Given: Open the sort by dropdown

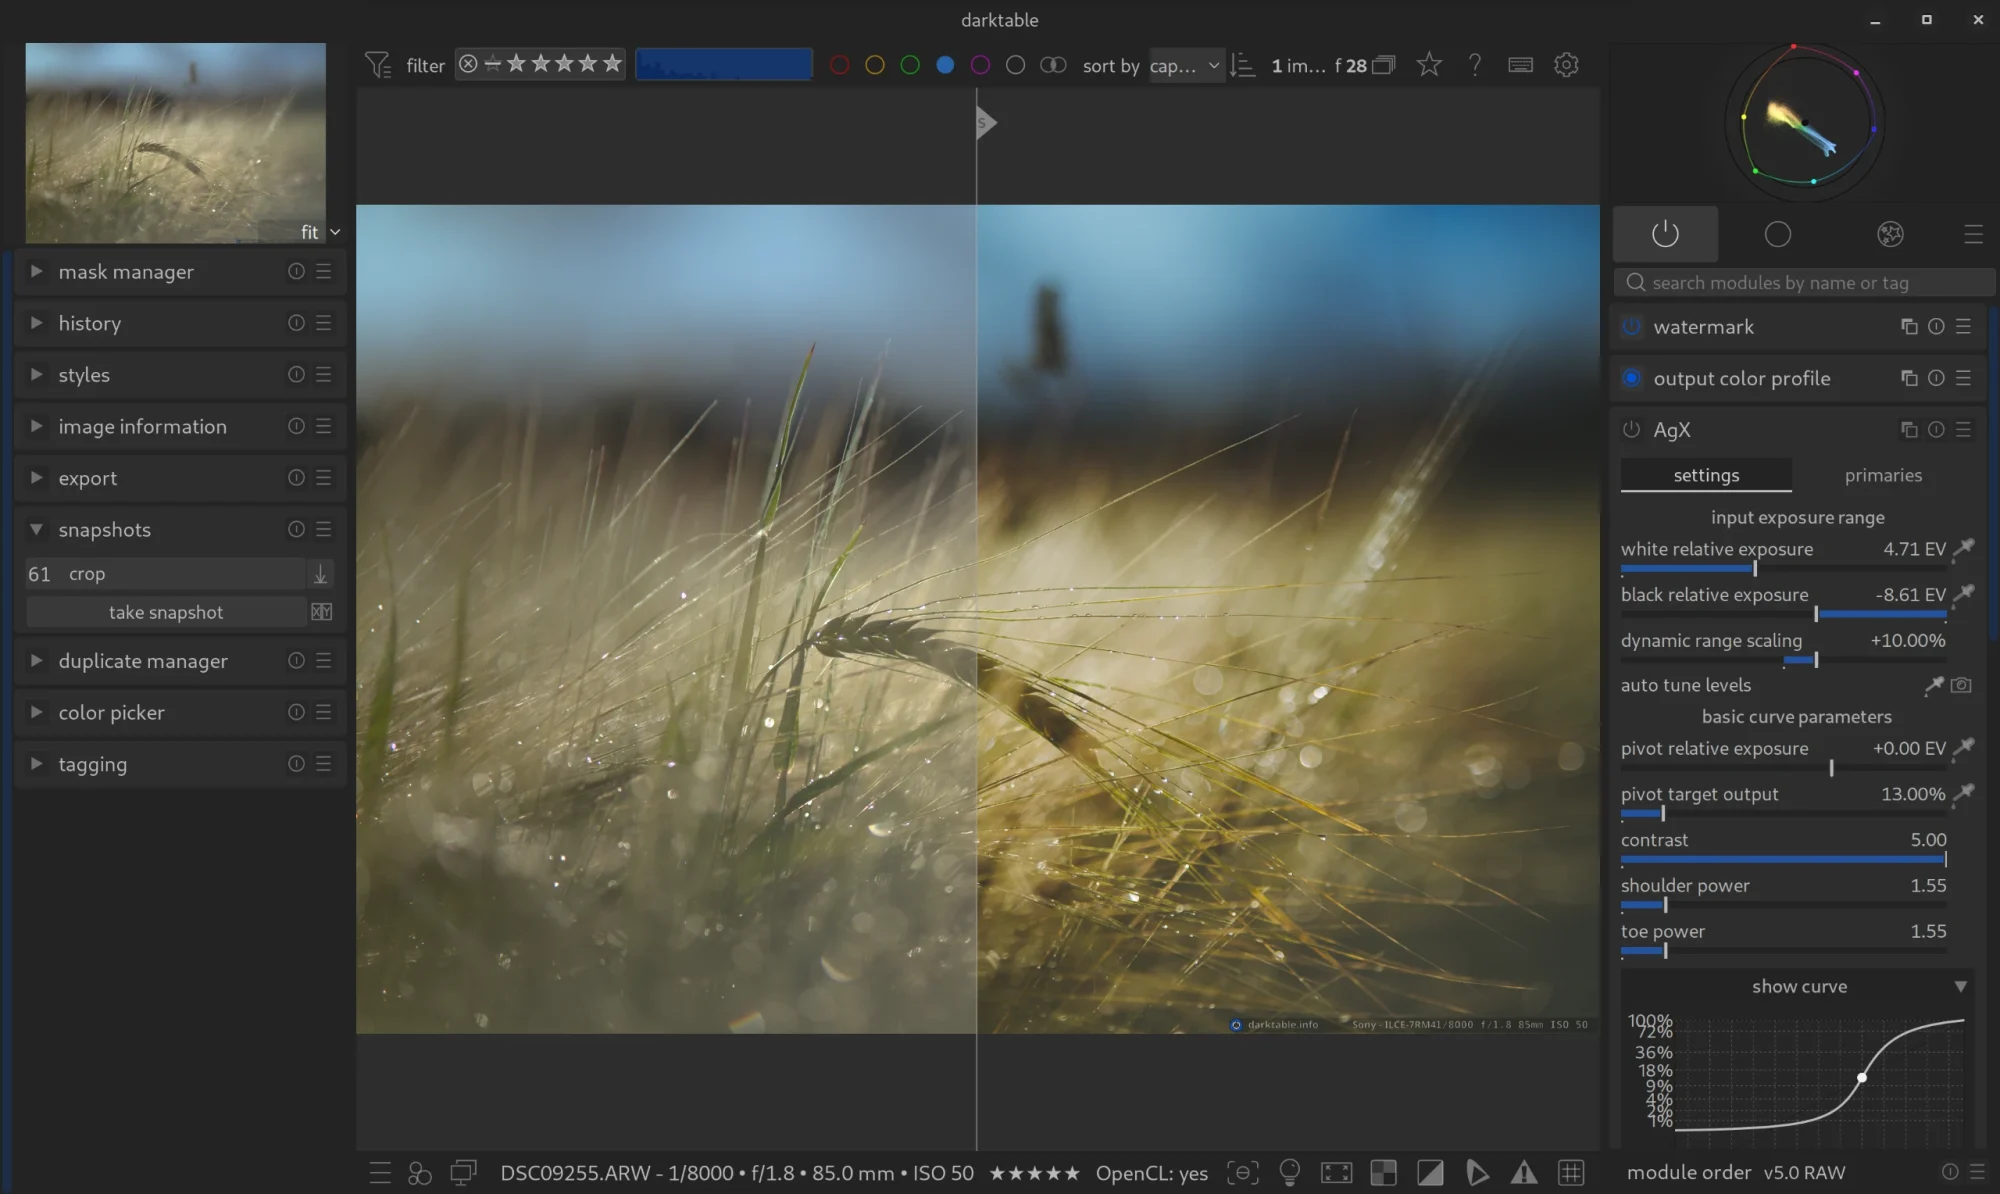Looking at the screenshot, I should pos(1185,65).
